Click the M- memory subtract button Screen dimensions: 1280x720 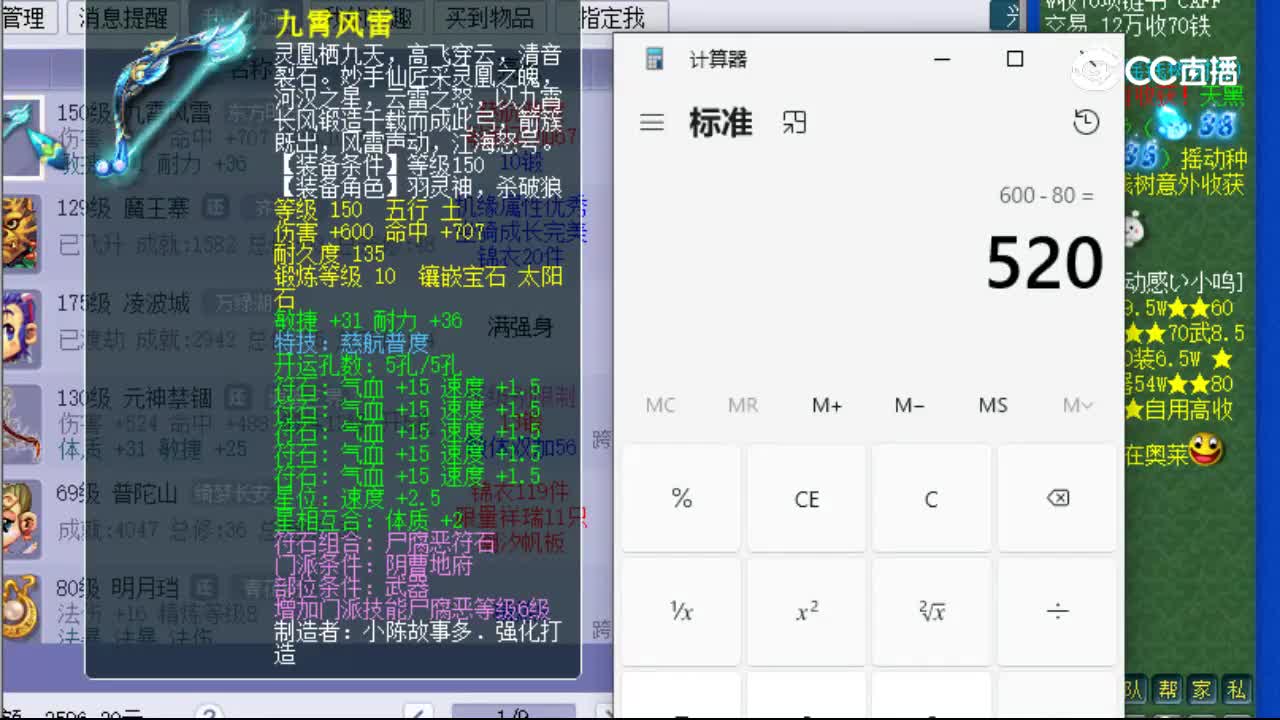(910, 405)
